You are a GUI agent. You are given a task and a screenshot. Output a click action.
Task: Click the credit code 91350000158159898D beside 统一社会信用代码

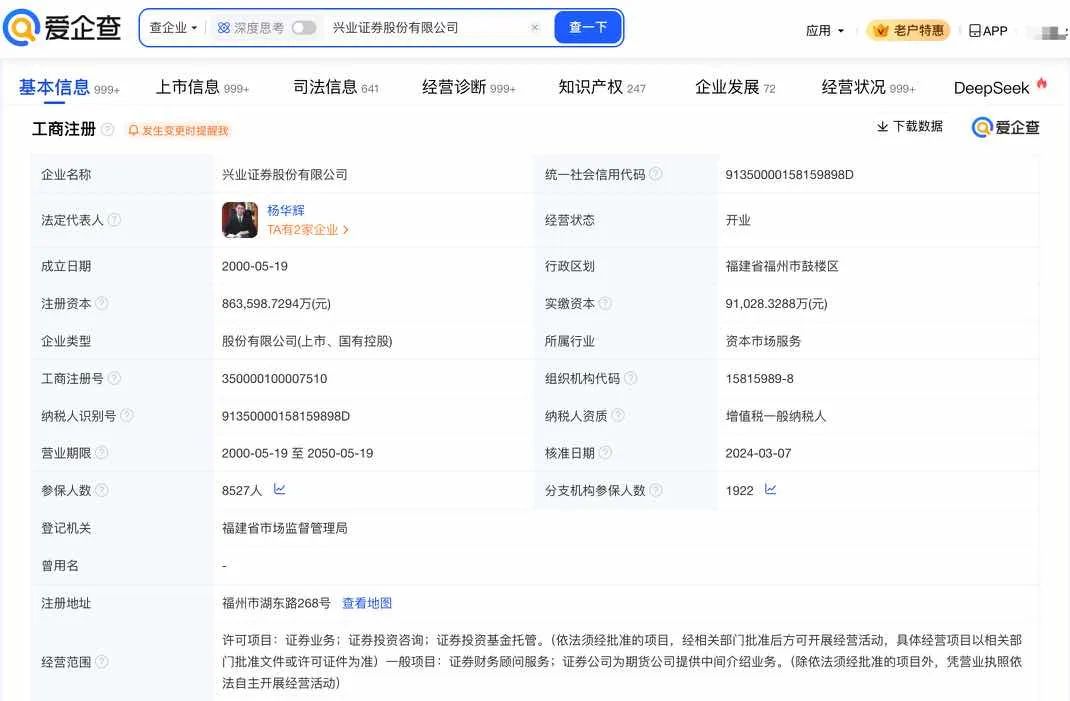click(790, 175)
